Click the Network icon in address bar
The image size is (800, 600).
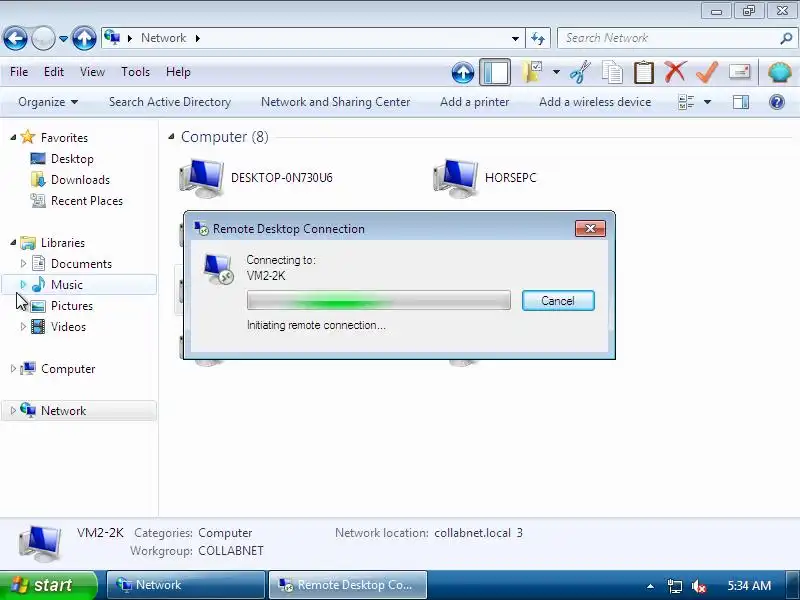click(x=112, y=38)
